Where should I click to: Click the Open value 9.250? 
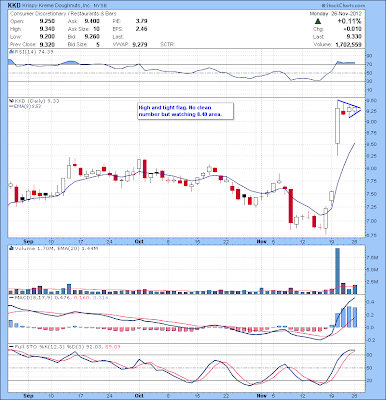[x=47, y=21]
